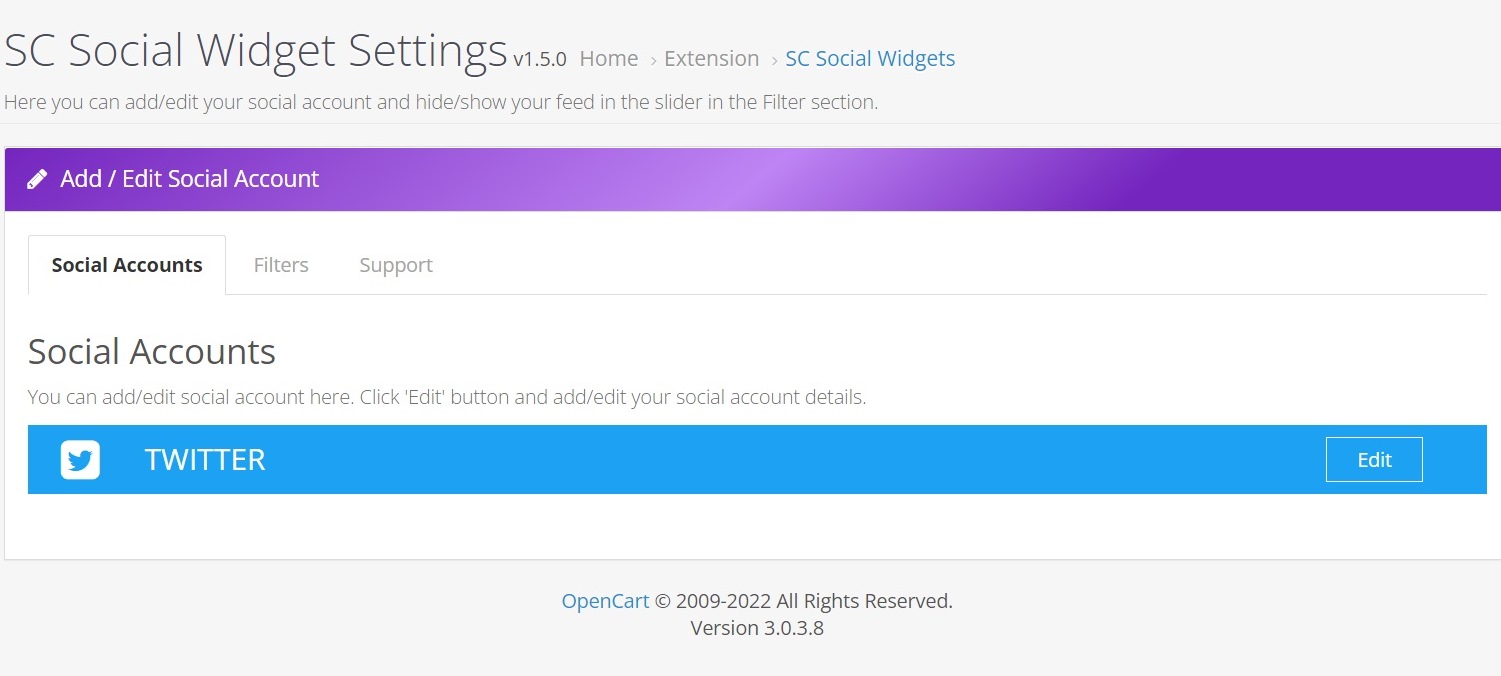The height and width of the screenshot is (676, 1501).
Task: Click the SC Social Widget Settings title
Action: click(x=256, y=49)
